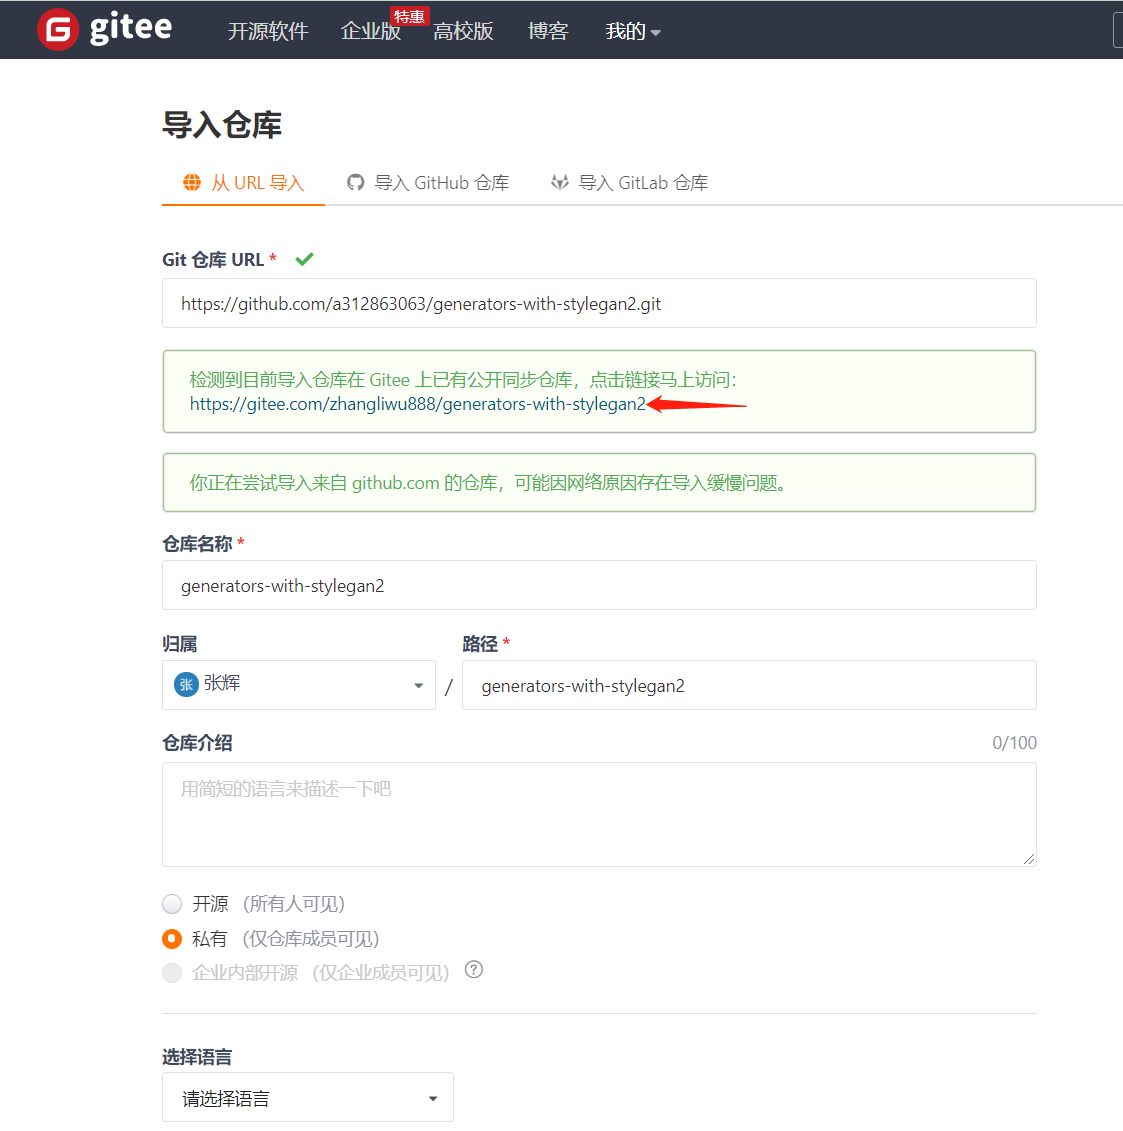Open the 请选择语言 language dropdown

pyautogui.click(x=308, y=1098)
